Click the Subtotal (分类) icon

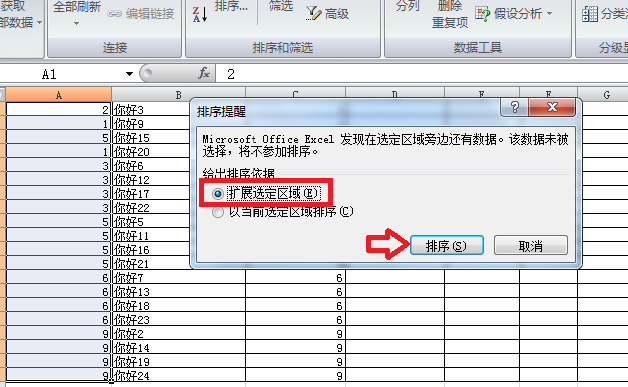[x=590, y=14]
